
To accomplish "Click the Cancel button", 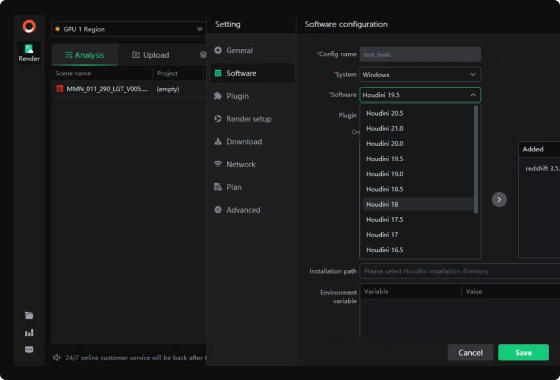I will point(470,352).
